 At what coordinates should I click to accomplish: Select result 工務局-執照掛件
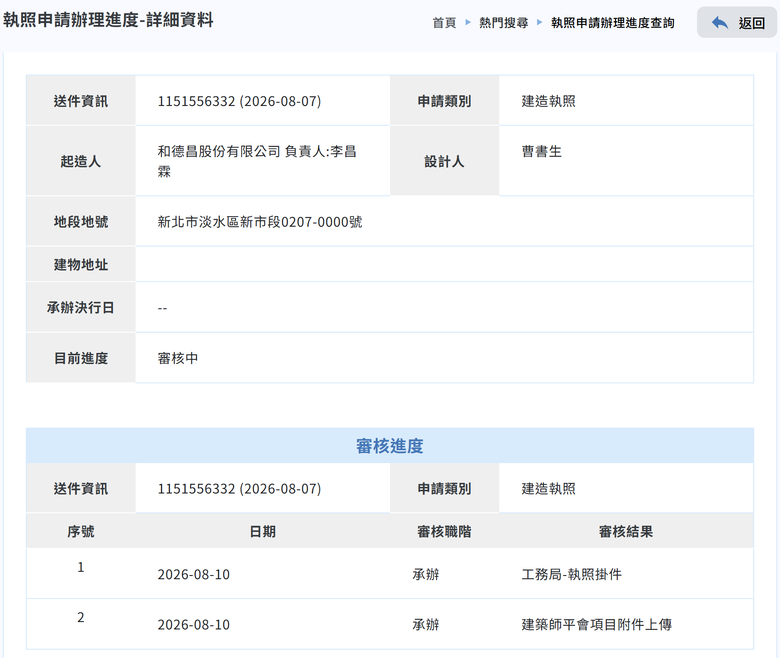pos(572,574)
